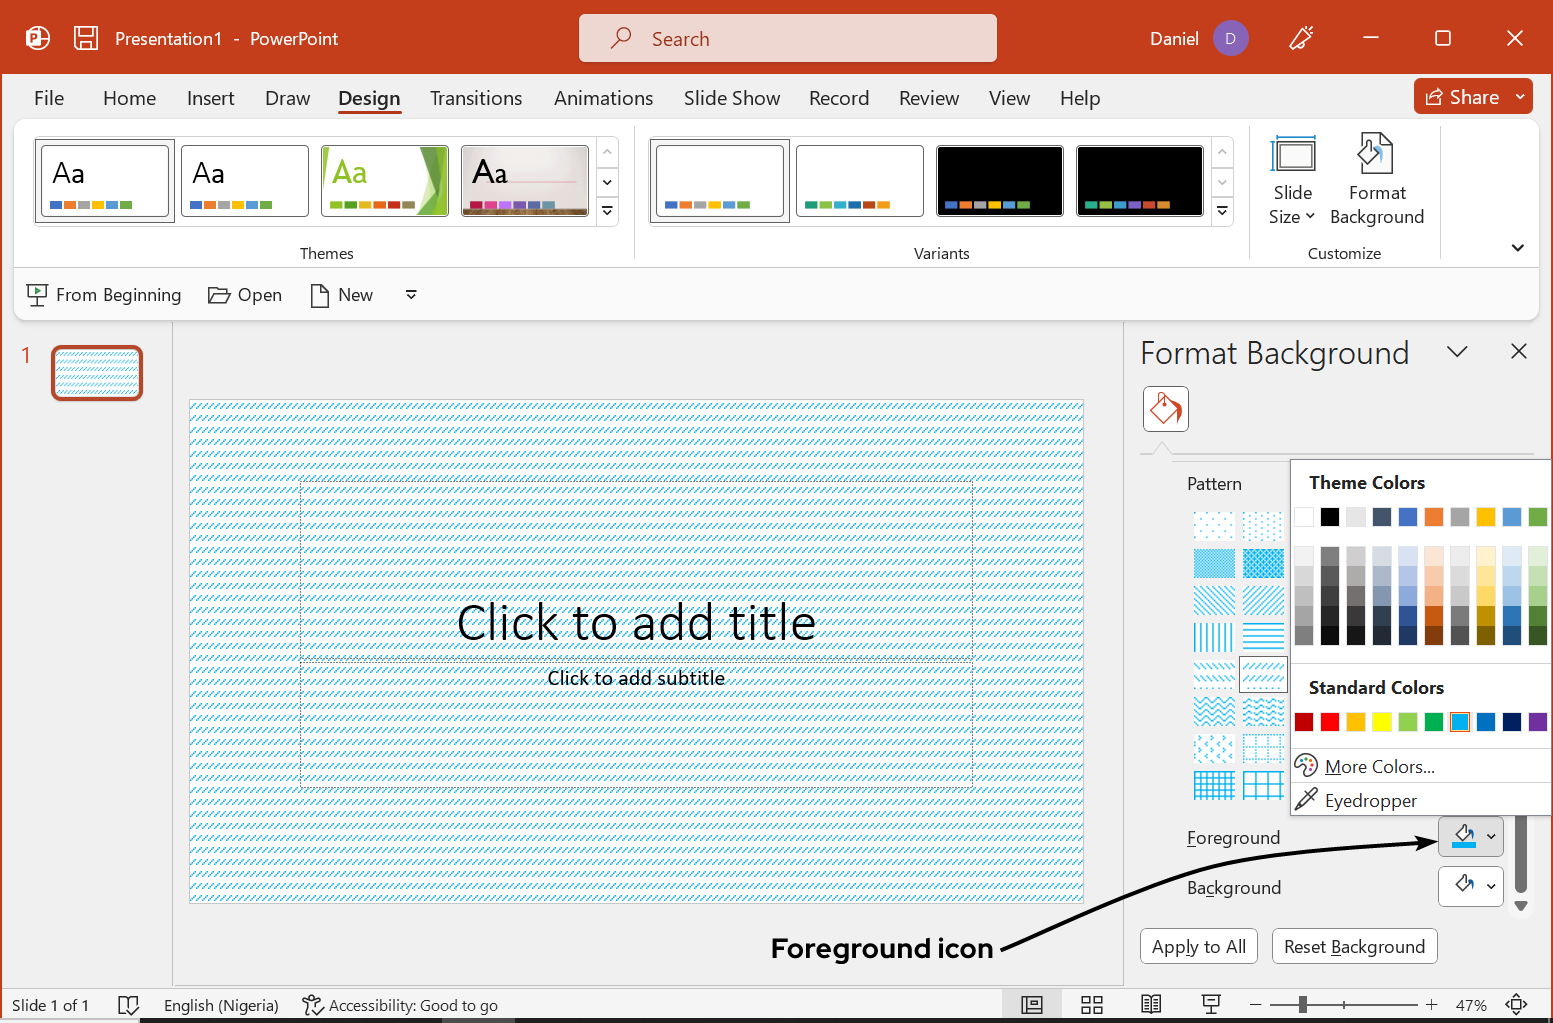Open Accessibility checker from the status bar
Image resolution: width=1553 pixels, height=1023 pixels.
tap(400, 1005)
